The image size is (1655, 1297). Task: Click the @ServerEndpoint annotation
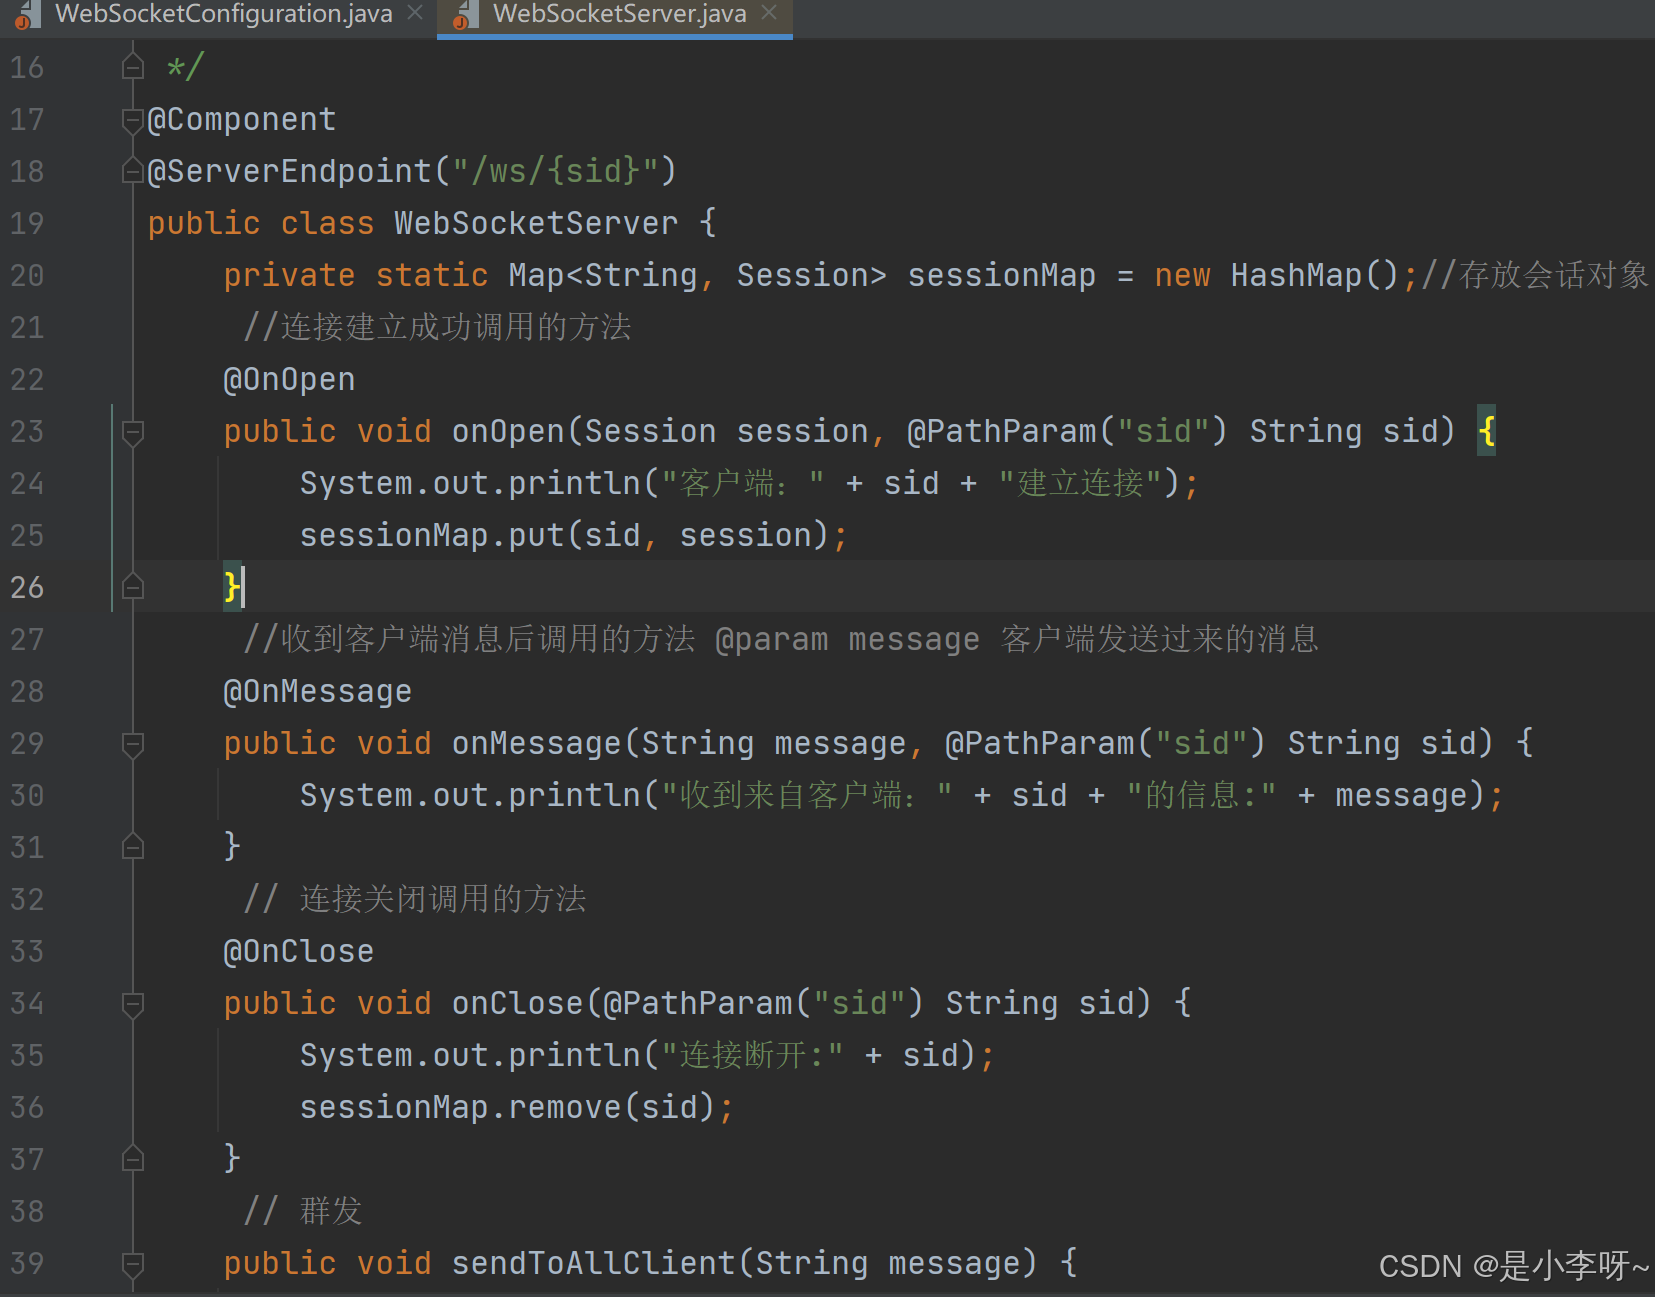pyautogui.click(x=289, y=171)
